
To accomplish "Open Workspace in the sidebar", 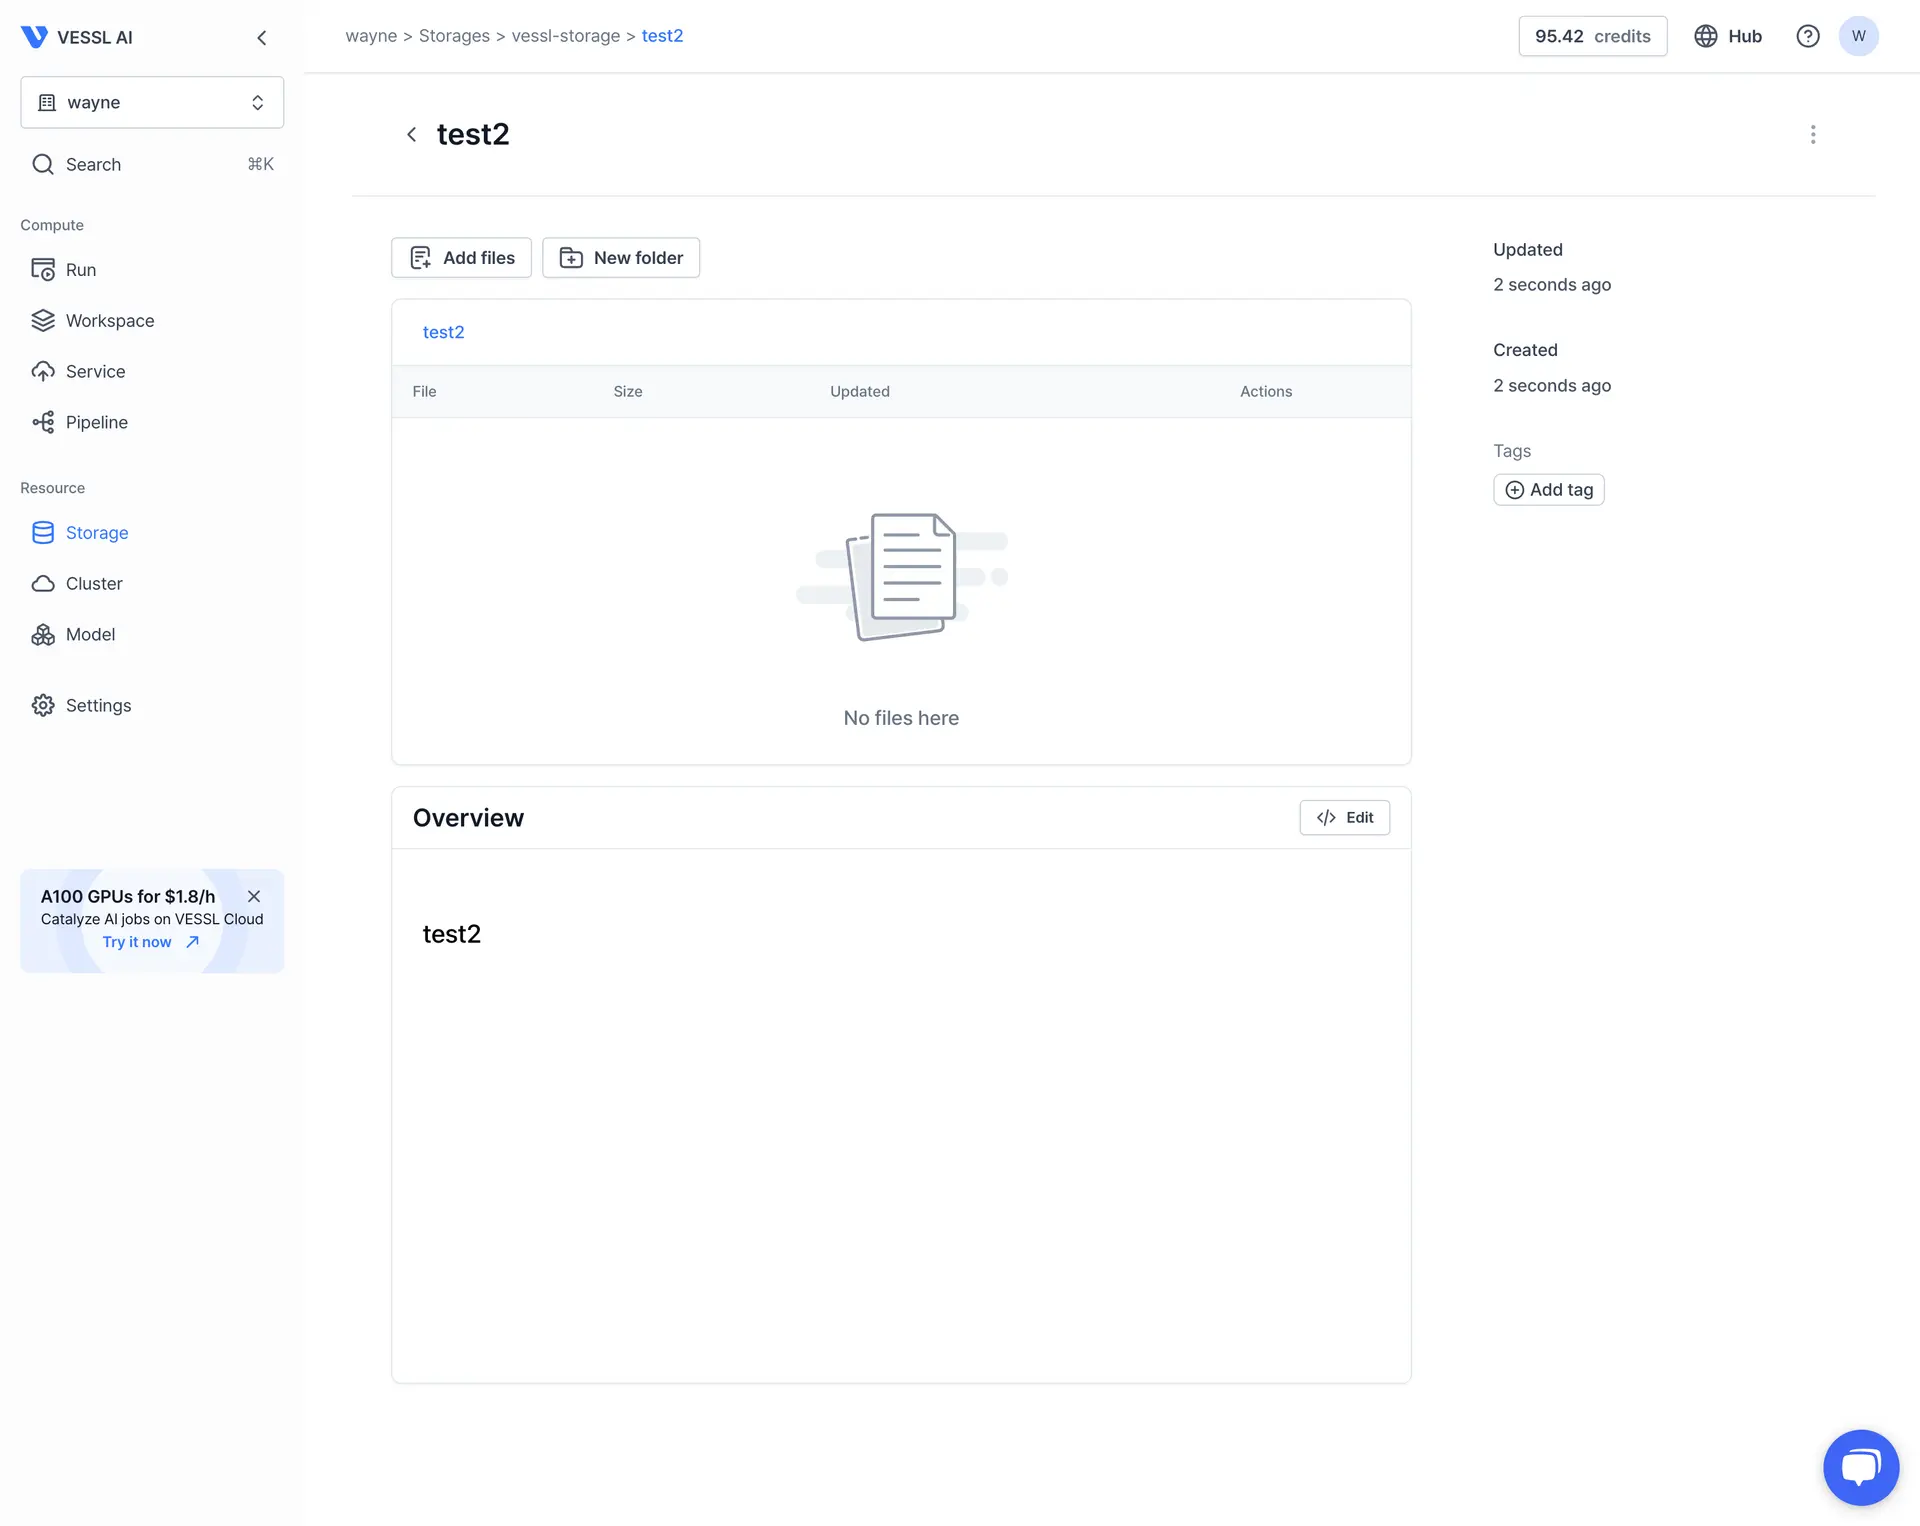I will pos(109,321).
